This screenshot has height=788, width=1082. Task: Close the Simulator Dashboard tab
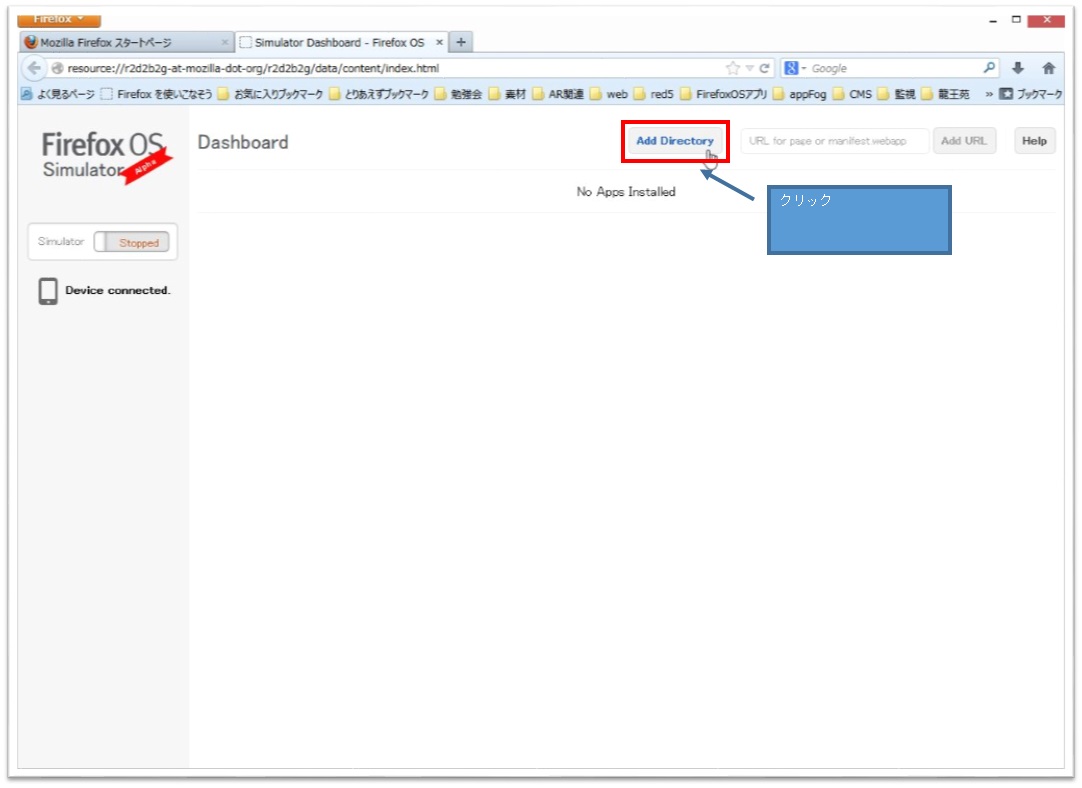pyautogui.click(x=439, y=42)
